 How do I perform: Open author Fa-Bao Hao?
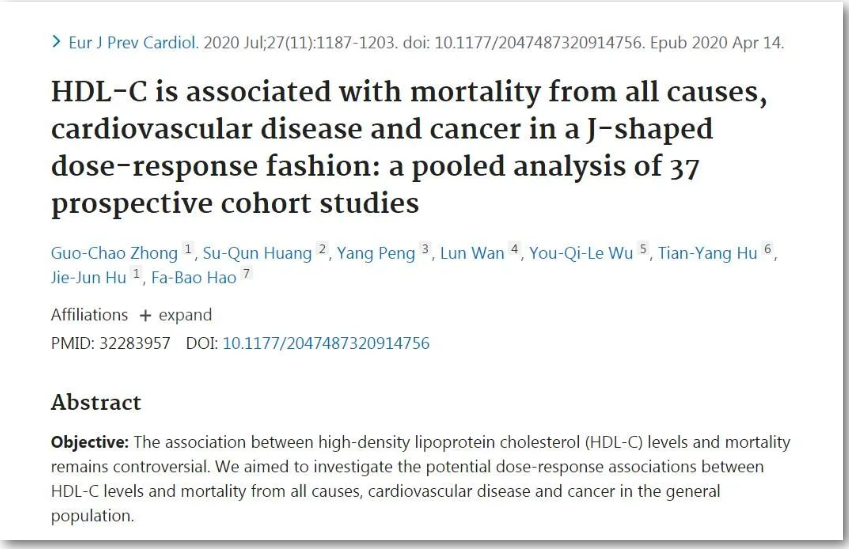coord(194,278)
